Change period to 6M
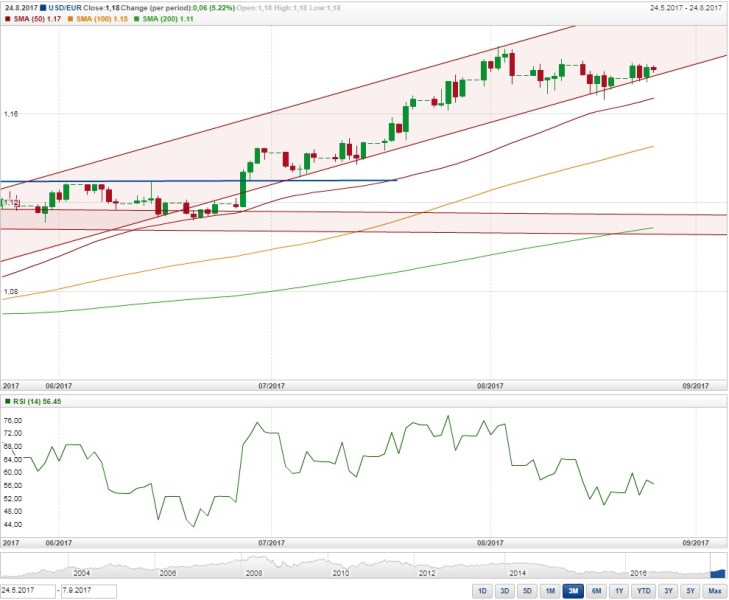The image size is (729, 600). point(597,591)
